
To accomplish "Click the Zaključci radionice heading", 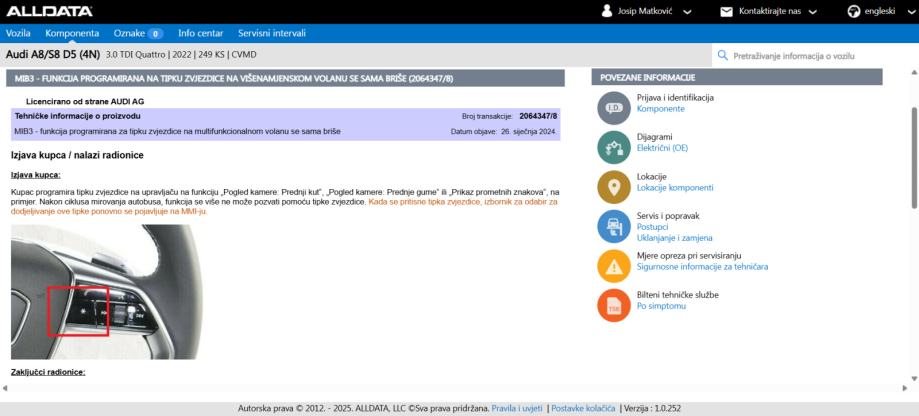I will (x=49, y=372).
